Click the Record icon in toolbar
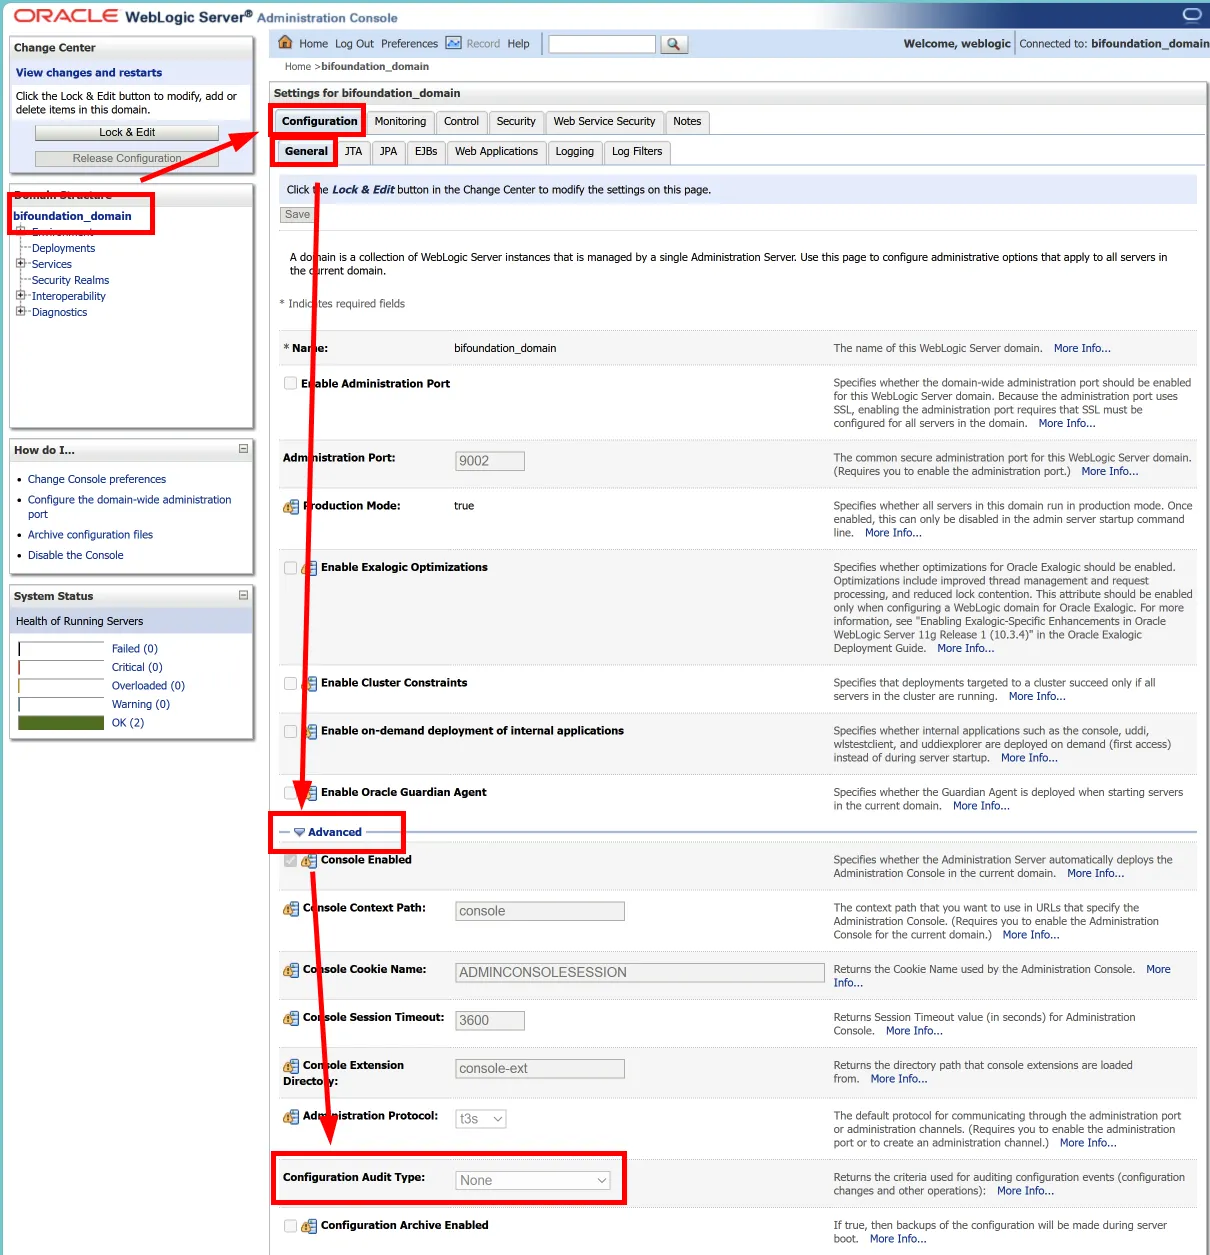The width and height of the screenshot is (1210, 1255). (x=454, y=43)
